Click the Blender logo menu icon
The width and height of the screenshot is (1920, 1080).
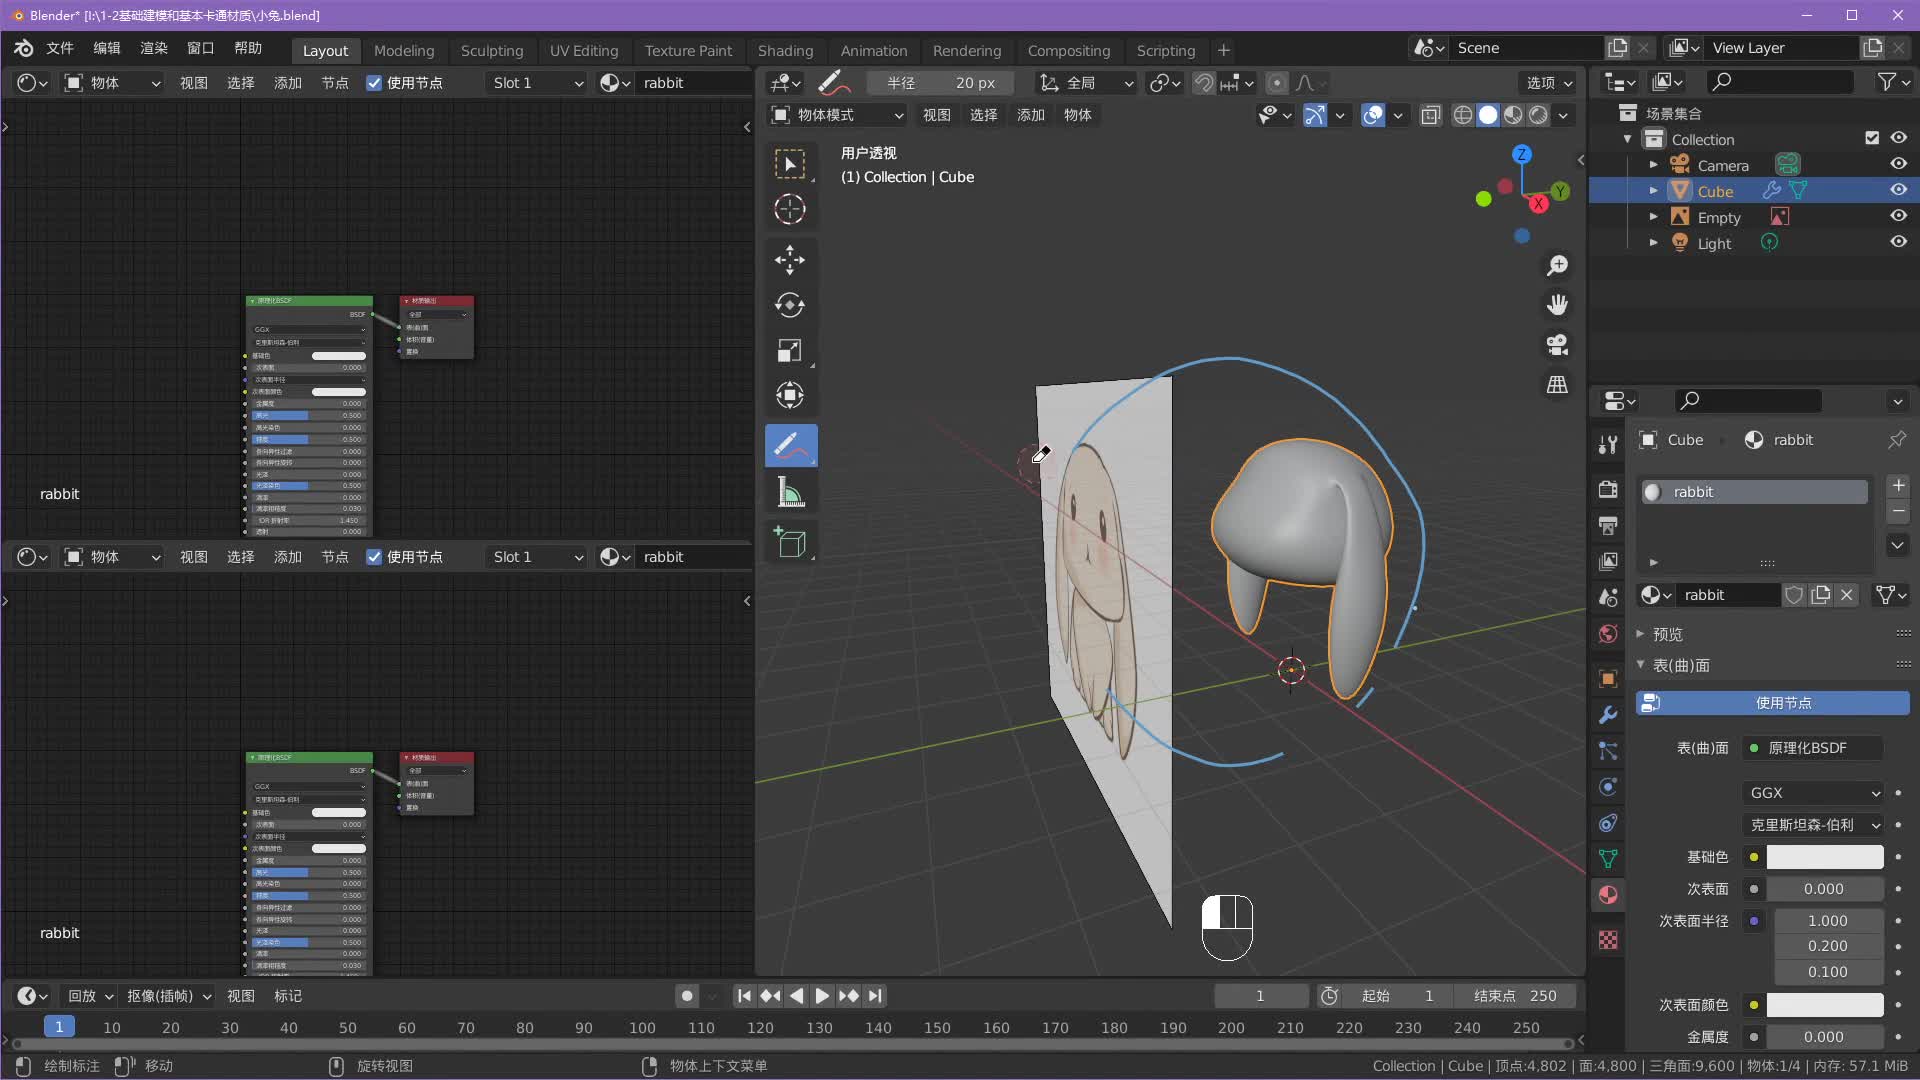(x=23, y=48)
